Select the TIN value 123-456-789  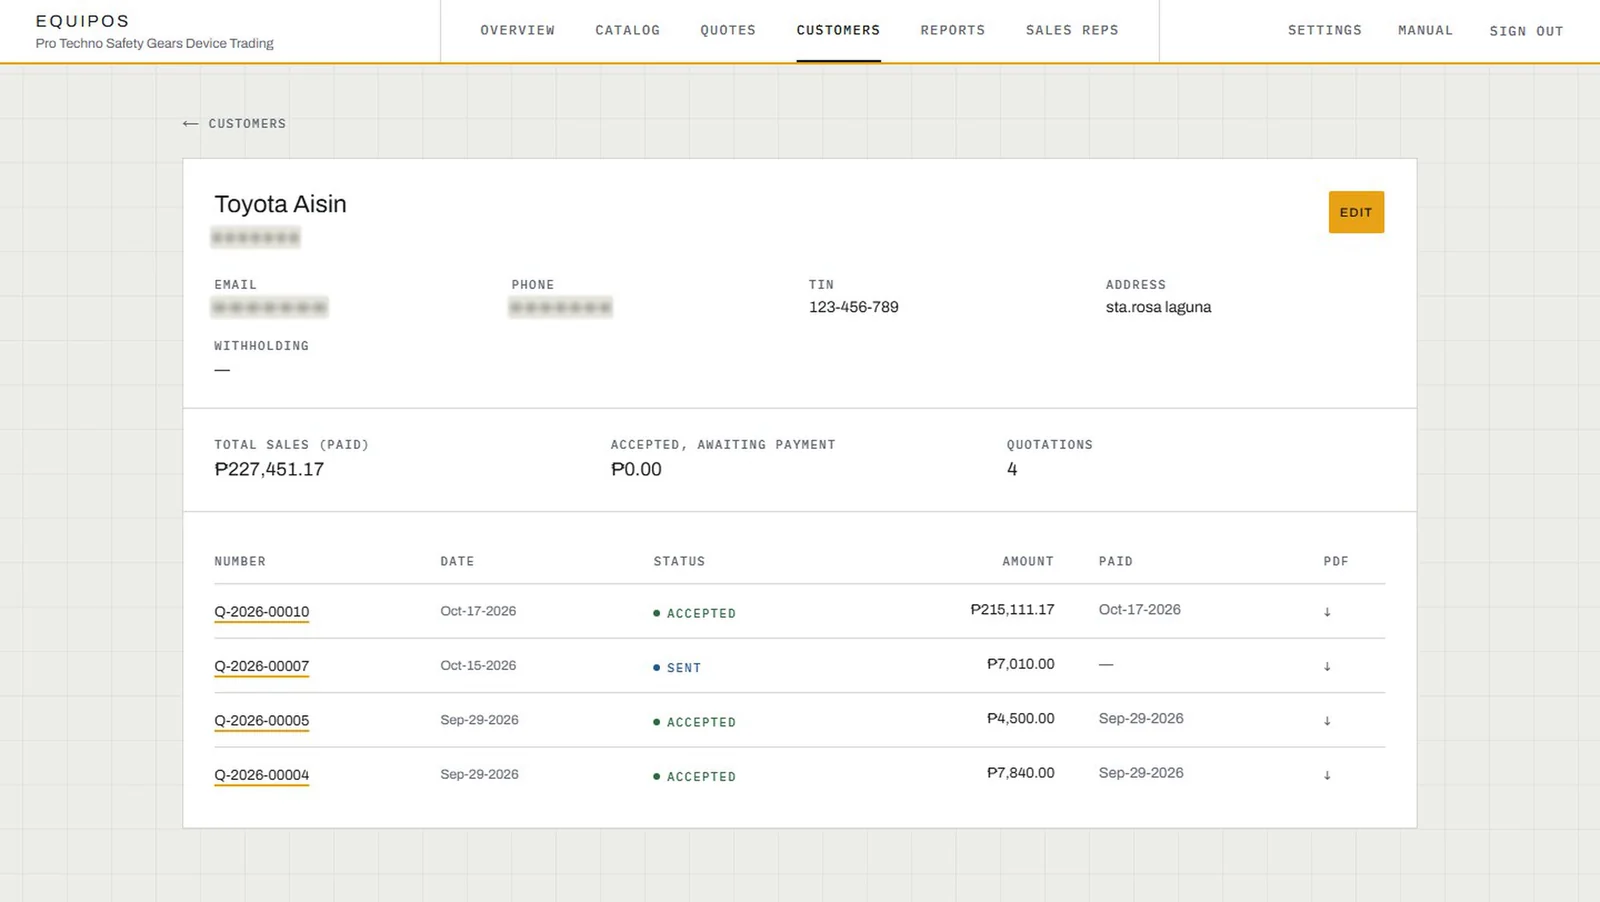(854, 307)
